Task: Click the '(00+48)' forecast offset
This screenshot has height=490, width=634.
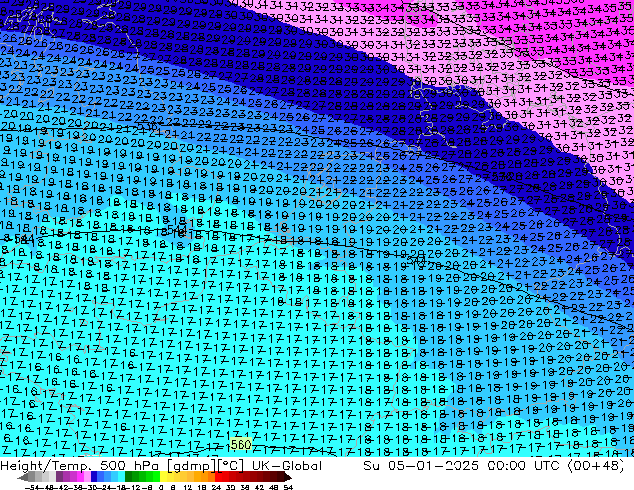Action: point(597,466)
